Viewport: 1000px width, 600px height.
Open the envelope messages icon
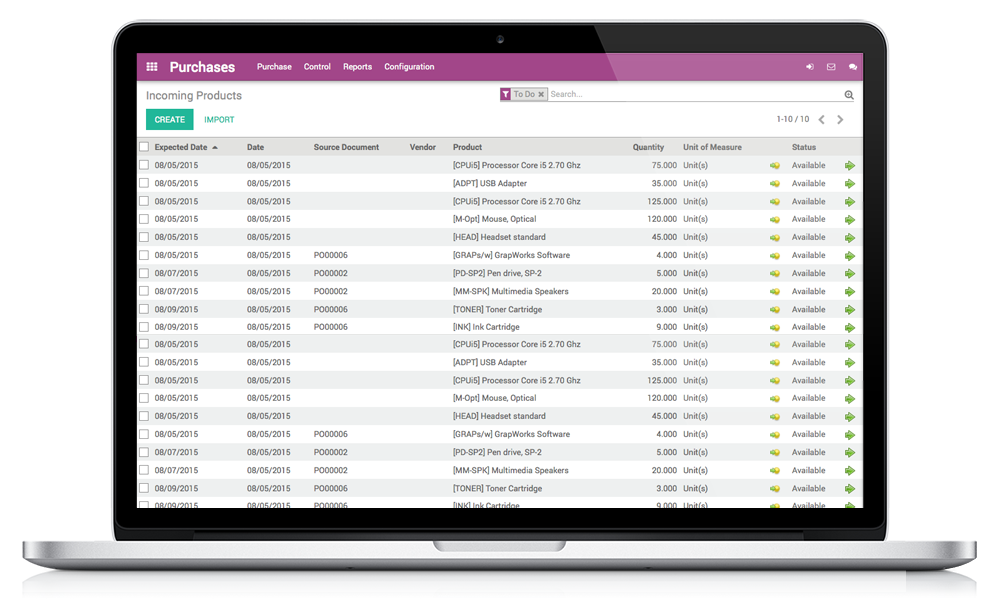(x=831, y=67)
